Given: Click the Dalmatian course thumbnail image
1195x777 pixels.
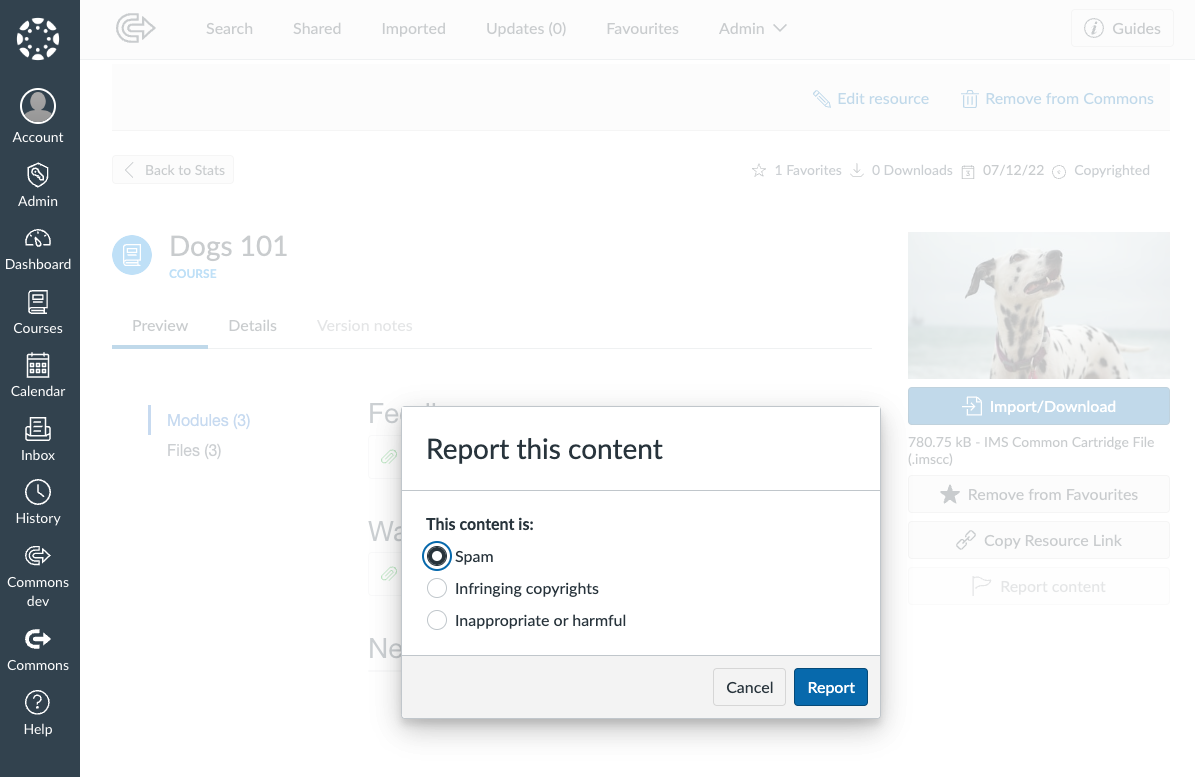Looking at the screenshot, I should (x=1039, y=305).
